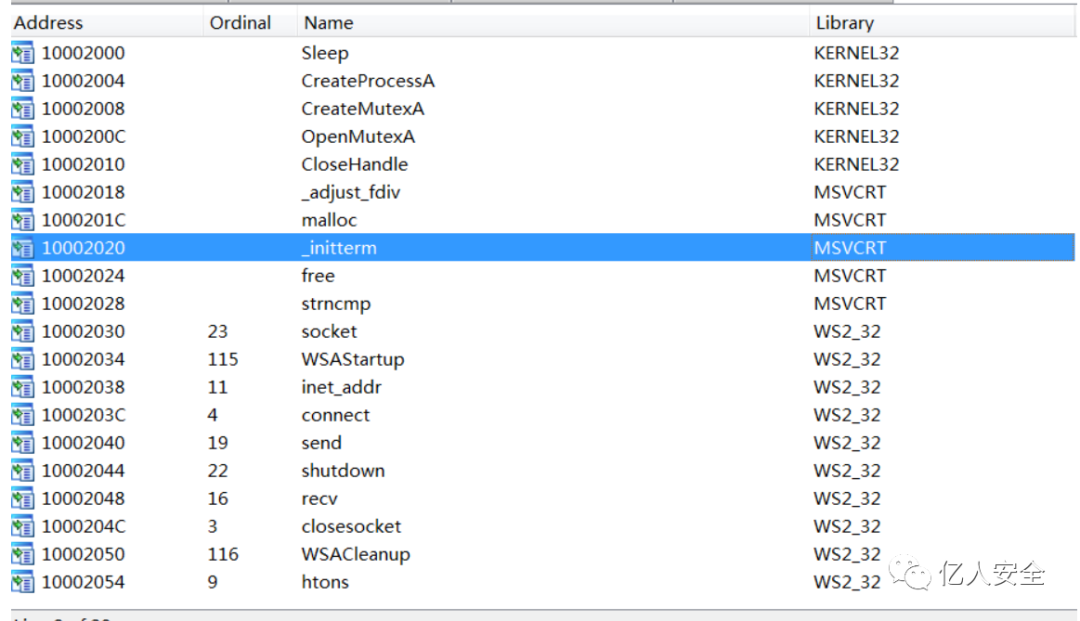Sort imports by the Ordinal column header

pyautogui.click(x=240, y=23)
